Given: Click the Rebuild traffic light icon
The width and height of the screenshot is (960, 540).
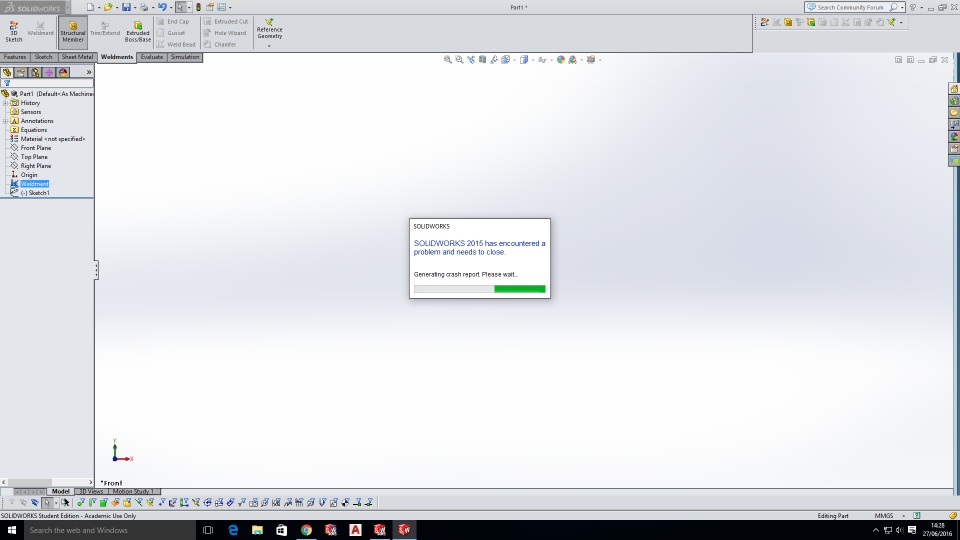Looking at the screenshot, I should click(x=198, y=7).
